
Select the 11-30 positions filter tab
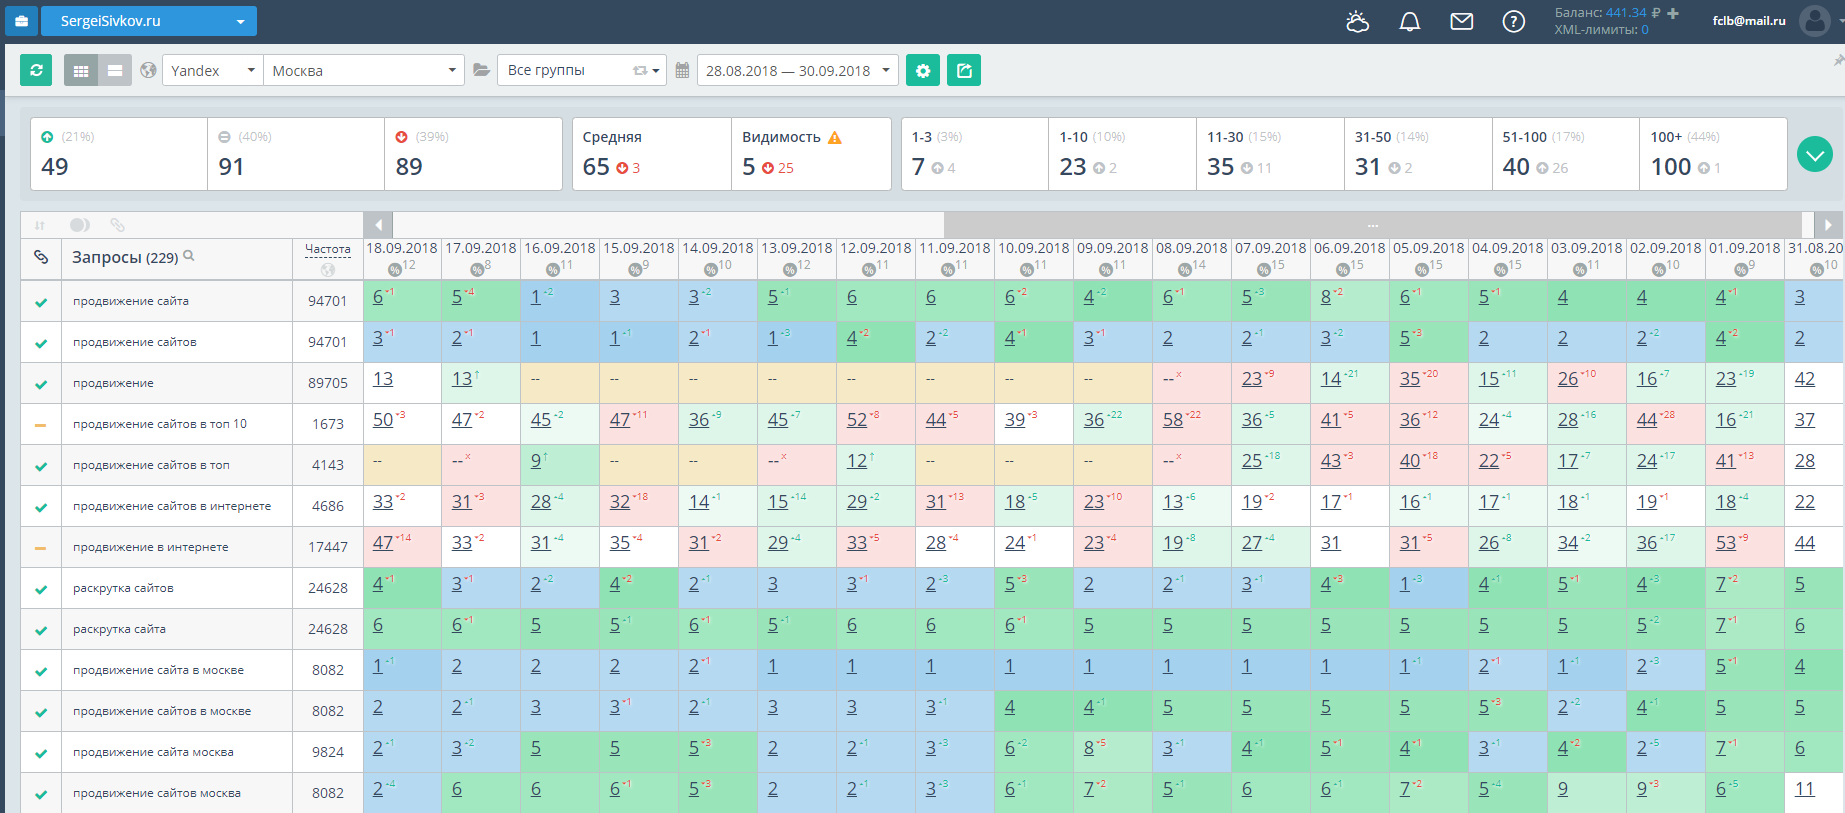1270,154
